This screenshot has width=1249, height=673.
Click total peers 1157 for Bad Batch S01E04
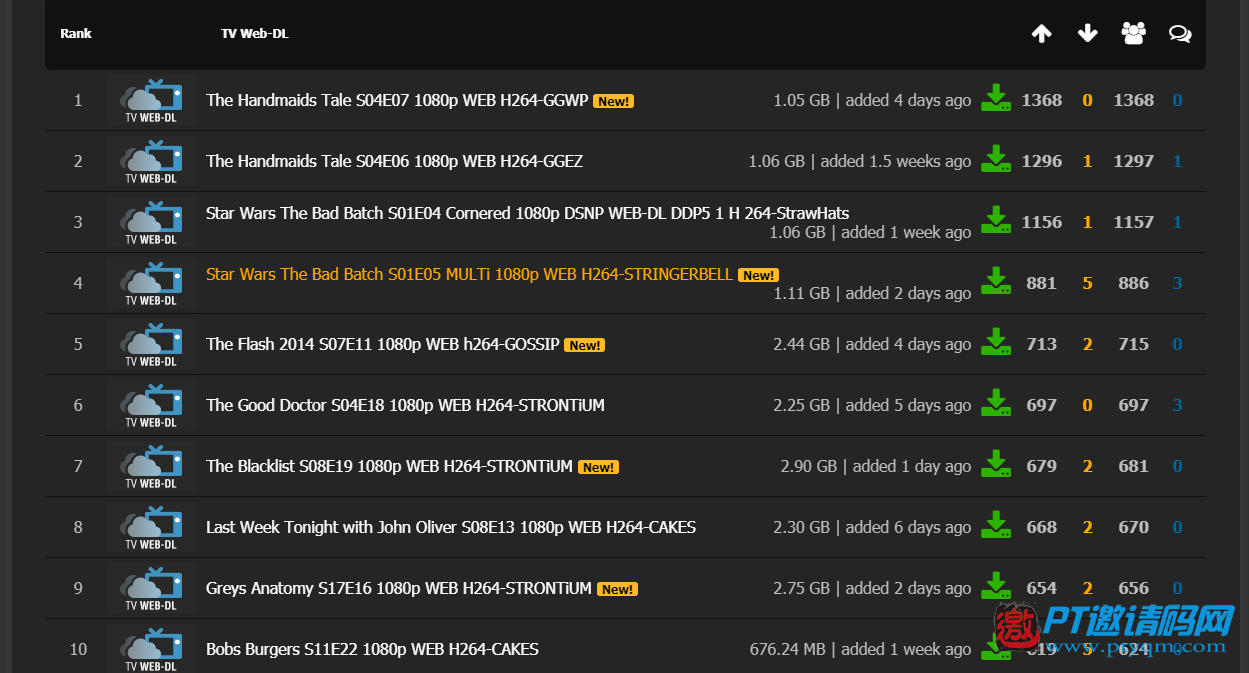(x=1133, y=222)
